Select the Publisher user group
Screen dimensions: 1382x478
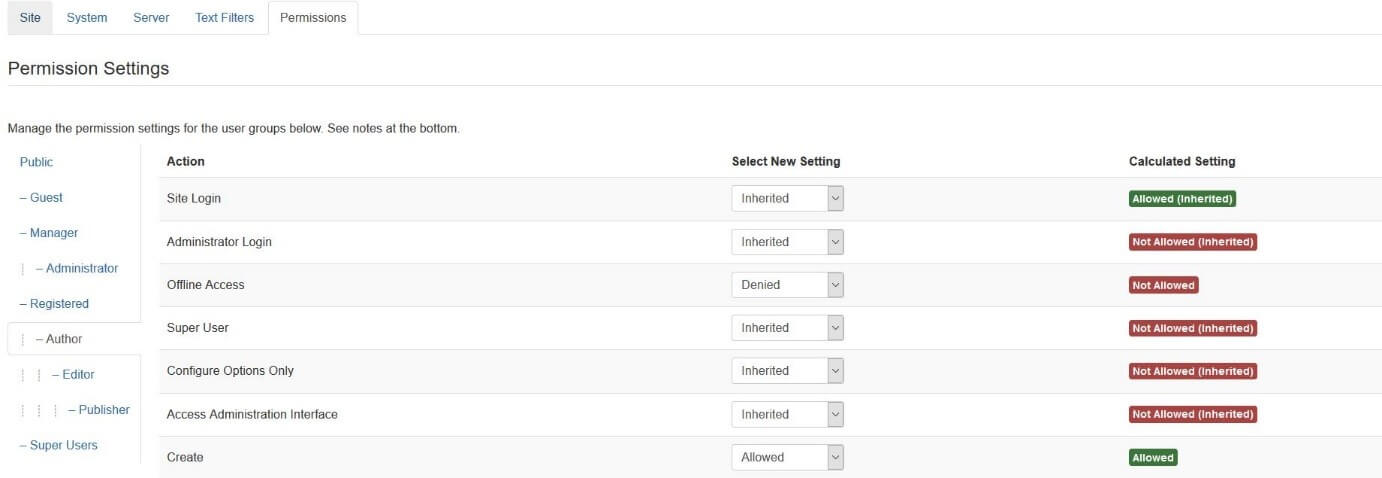103,410
